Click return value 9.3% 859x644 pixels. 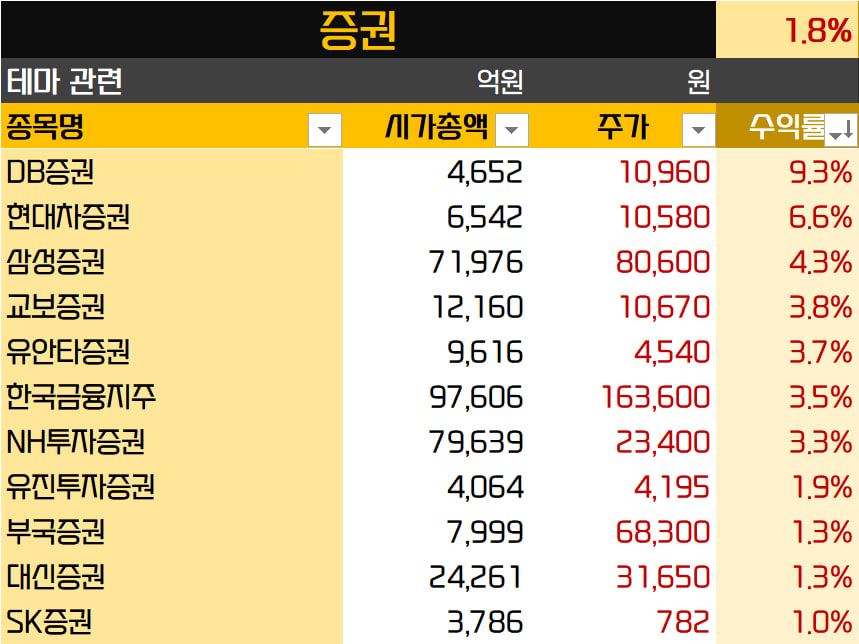(820, 172)
